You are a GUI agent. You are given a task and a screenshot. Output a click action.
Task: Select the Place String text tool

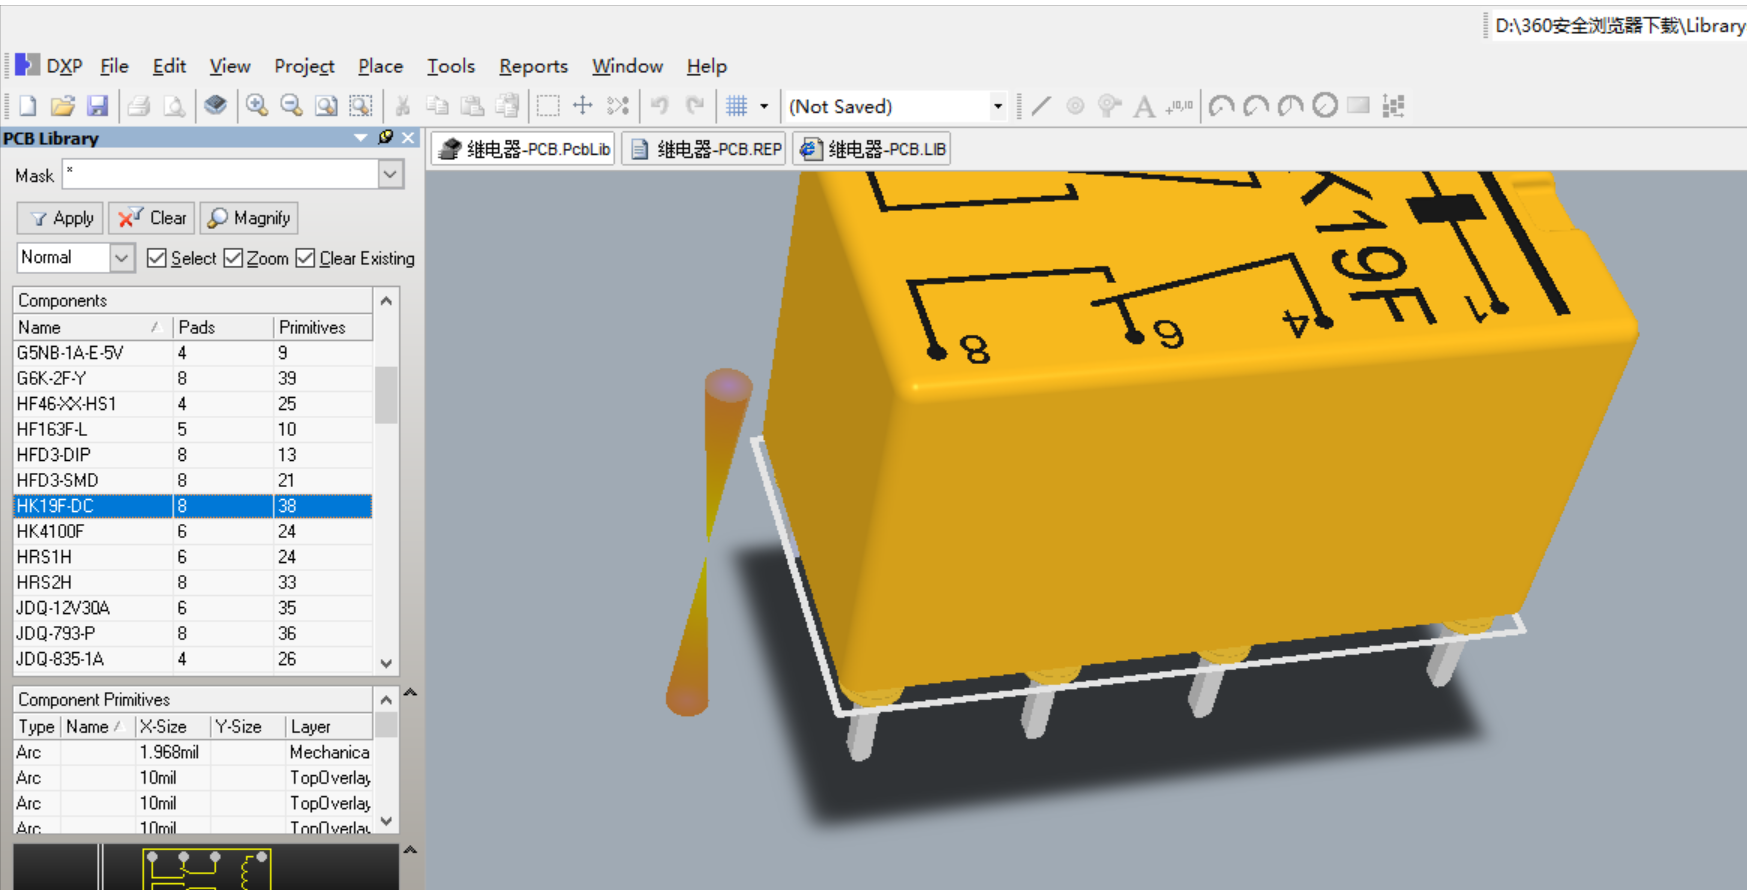pyautogui.click(x=1144, y=106)
